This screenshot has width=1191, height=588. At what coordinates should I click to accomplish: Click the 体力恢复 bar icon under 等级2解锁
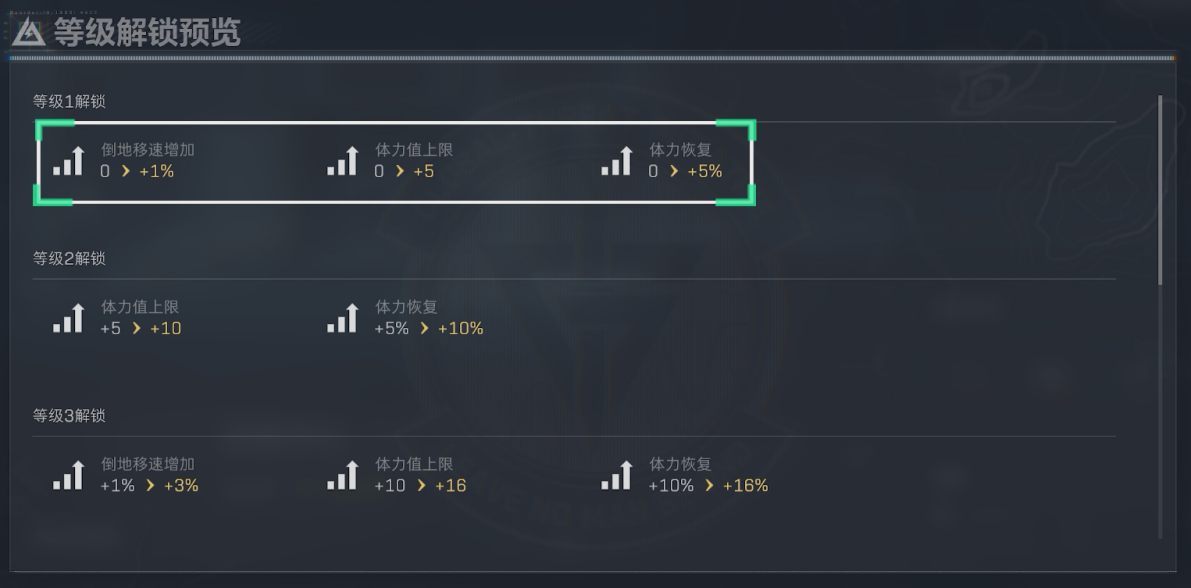(x=342, y=318)
